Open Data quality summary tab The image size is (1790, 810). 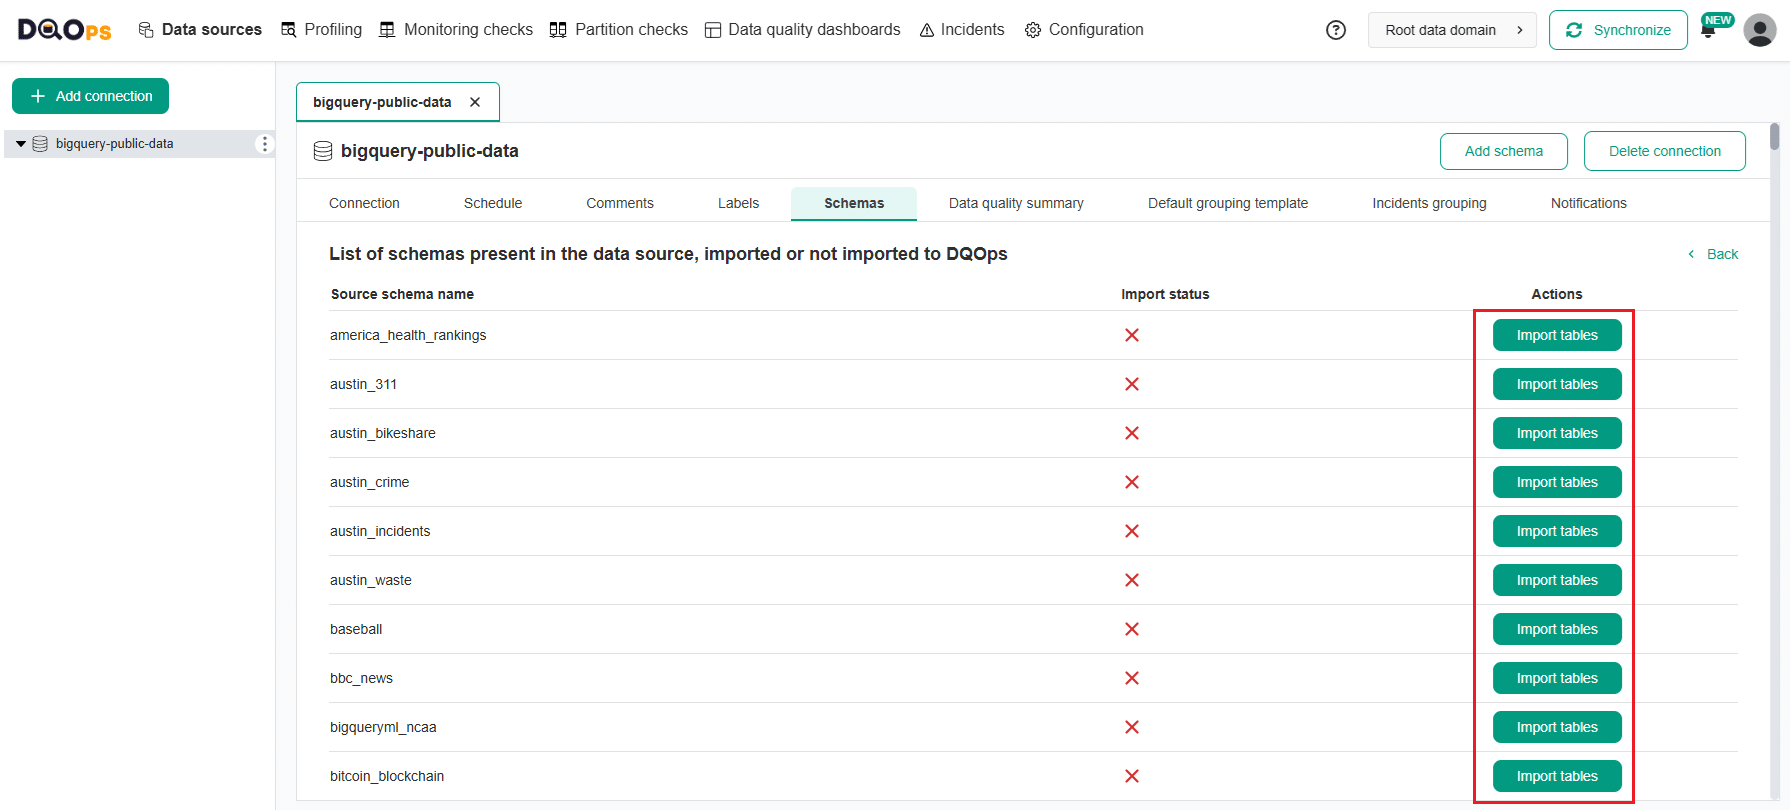[x=1016, y=203]
